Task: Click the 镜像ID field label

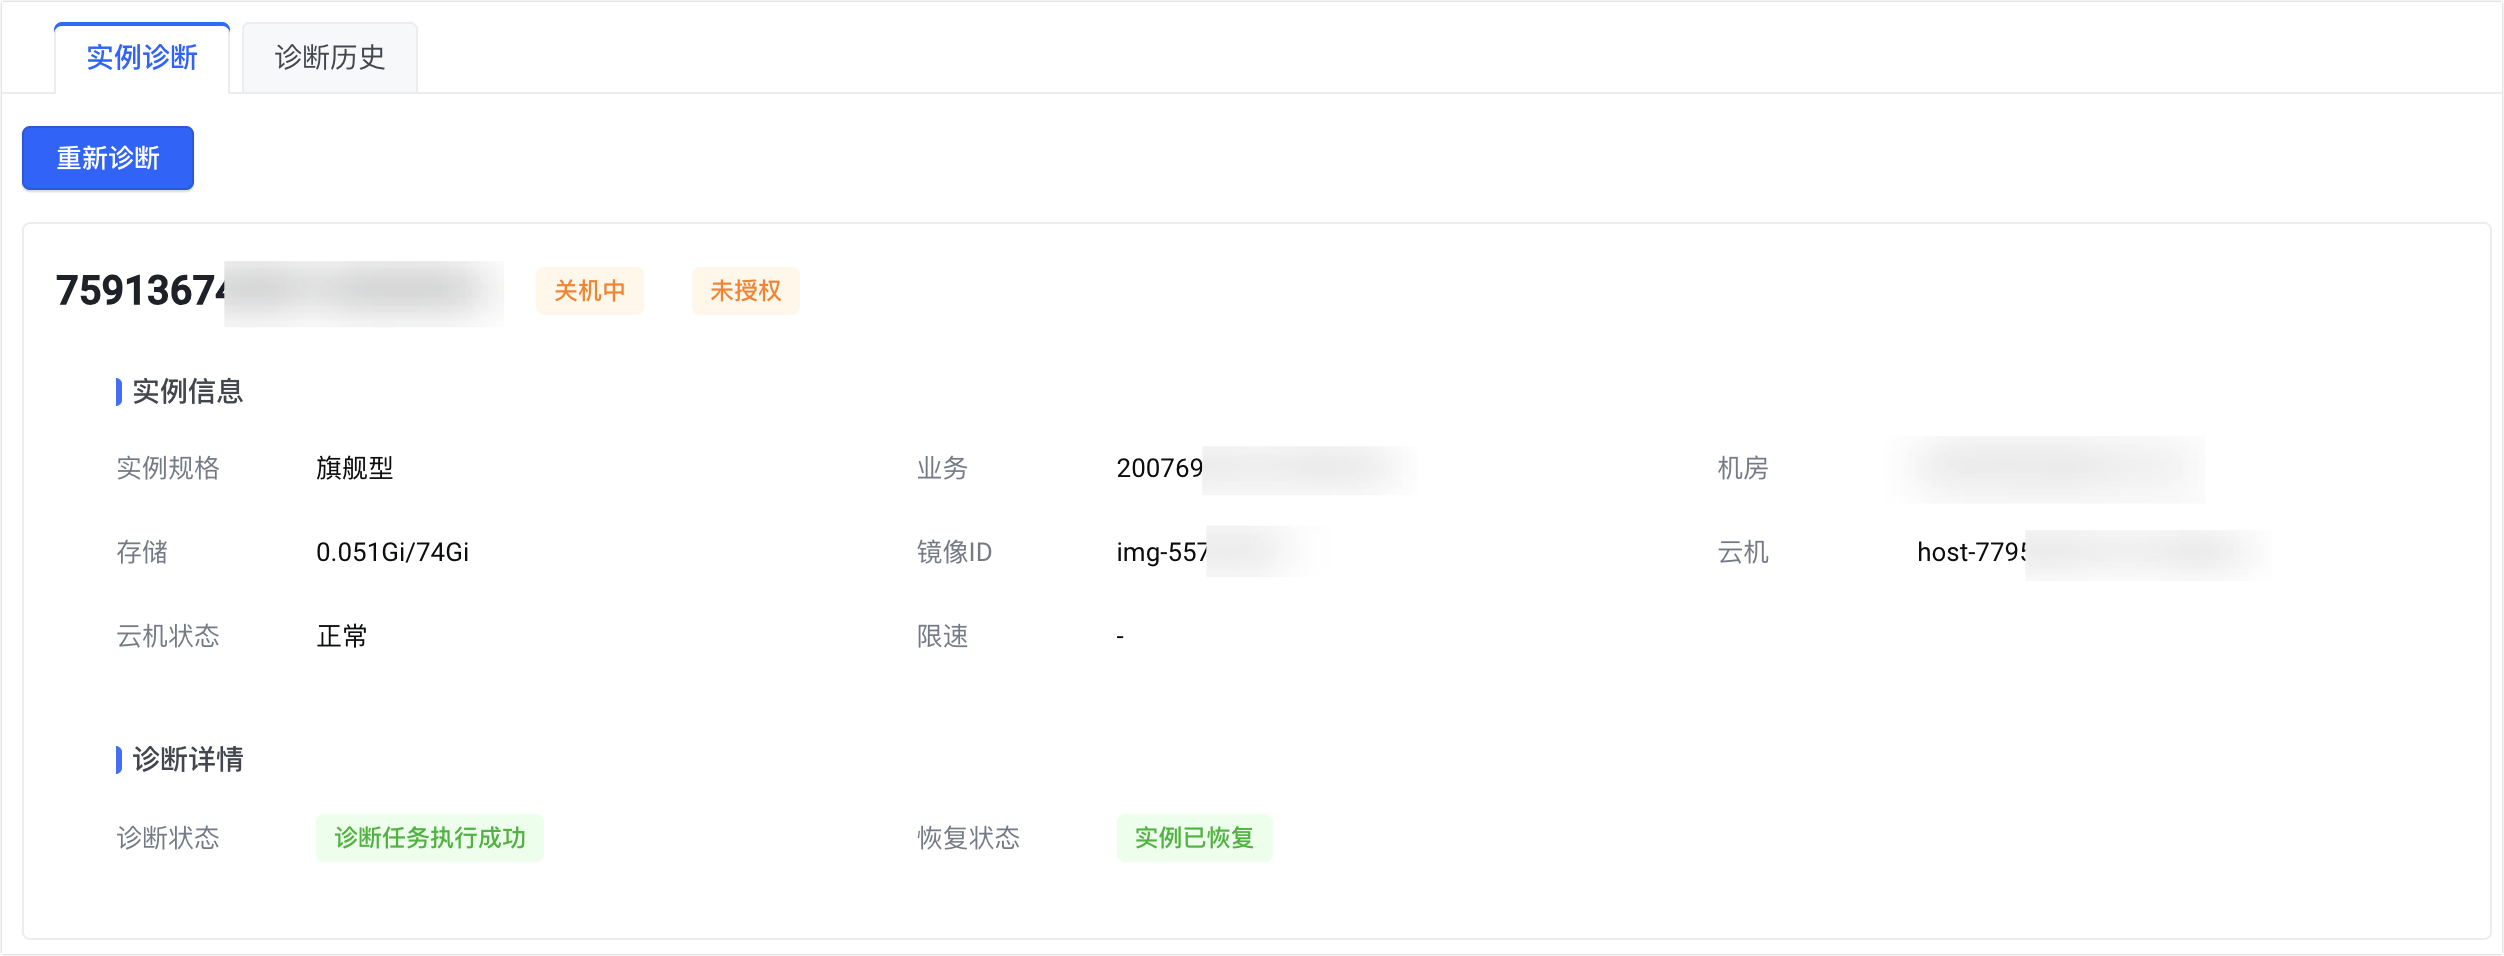Action: pos(954,552)
